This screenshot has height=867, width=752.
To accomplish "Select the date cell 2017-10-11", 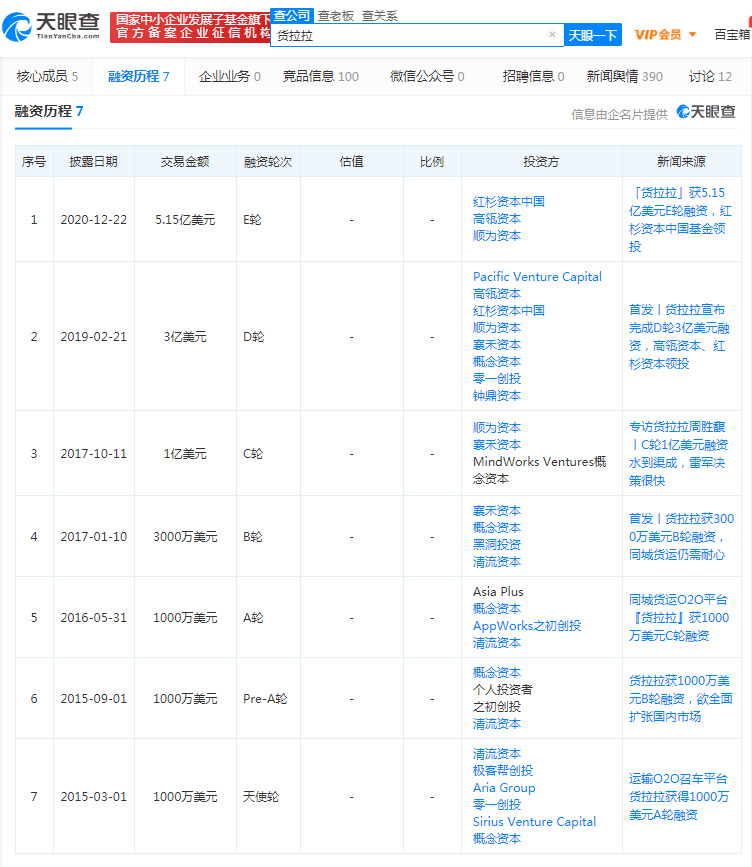I will [93, 453].
